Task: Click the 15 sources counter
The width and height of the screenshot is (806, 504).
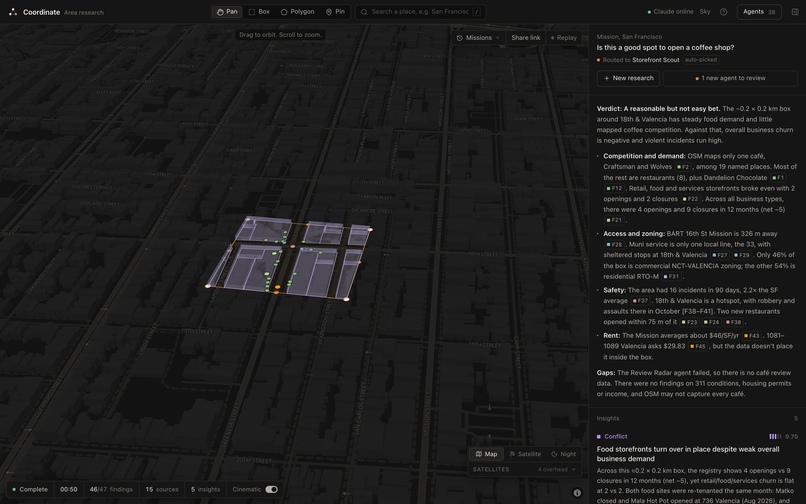Action: pos(162,490)
